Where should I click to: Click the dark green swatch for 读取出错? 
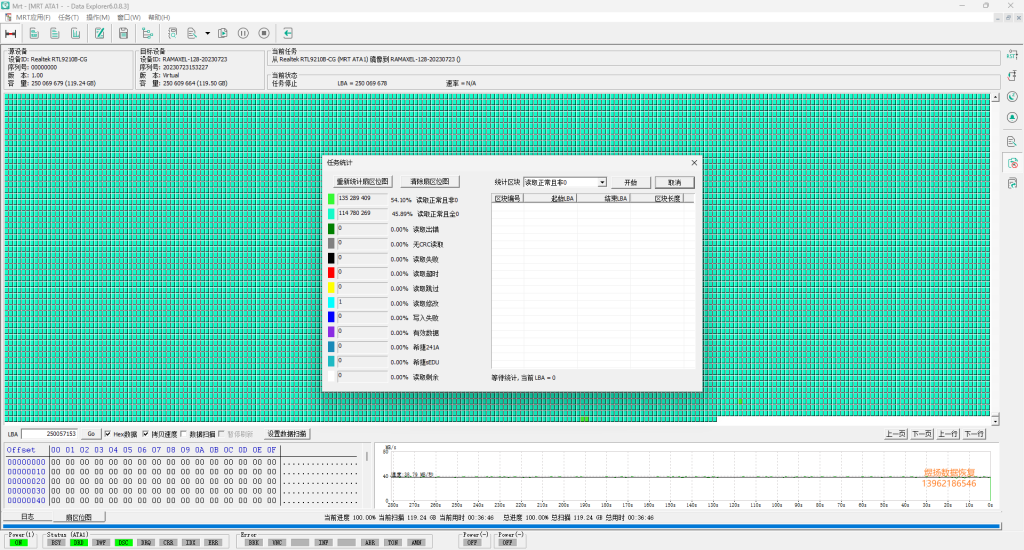(331, 229)
